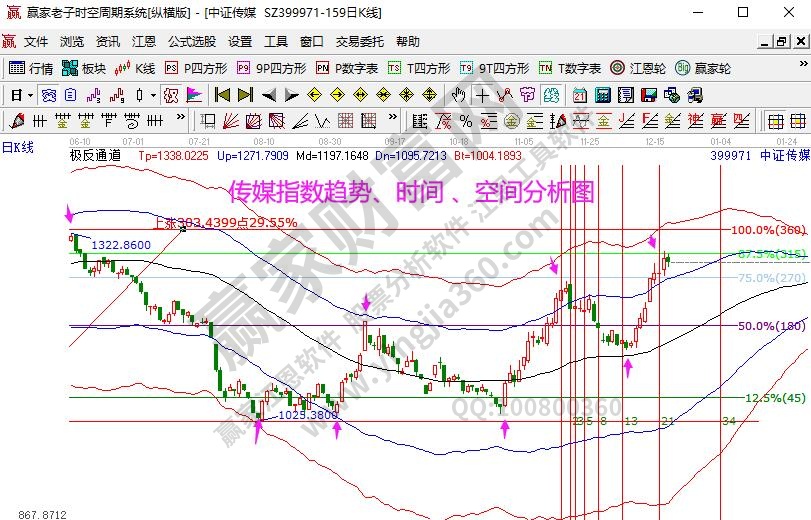Open the 赢家轮 wheel tool
Image resolution: width=811 pixels, height=520 pixels.
pos(703,69)
